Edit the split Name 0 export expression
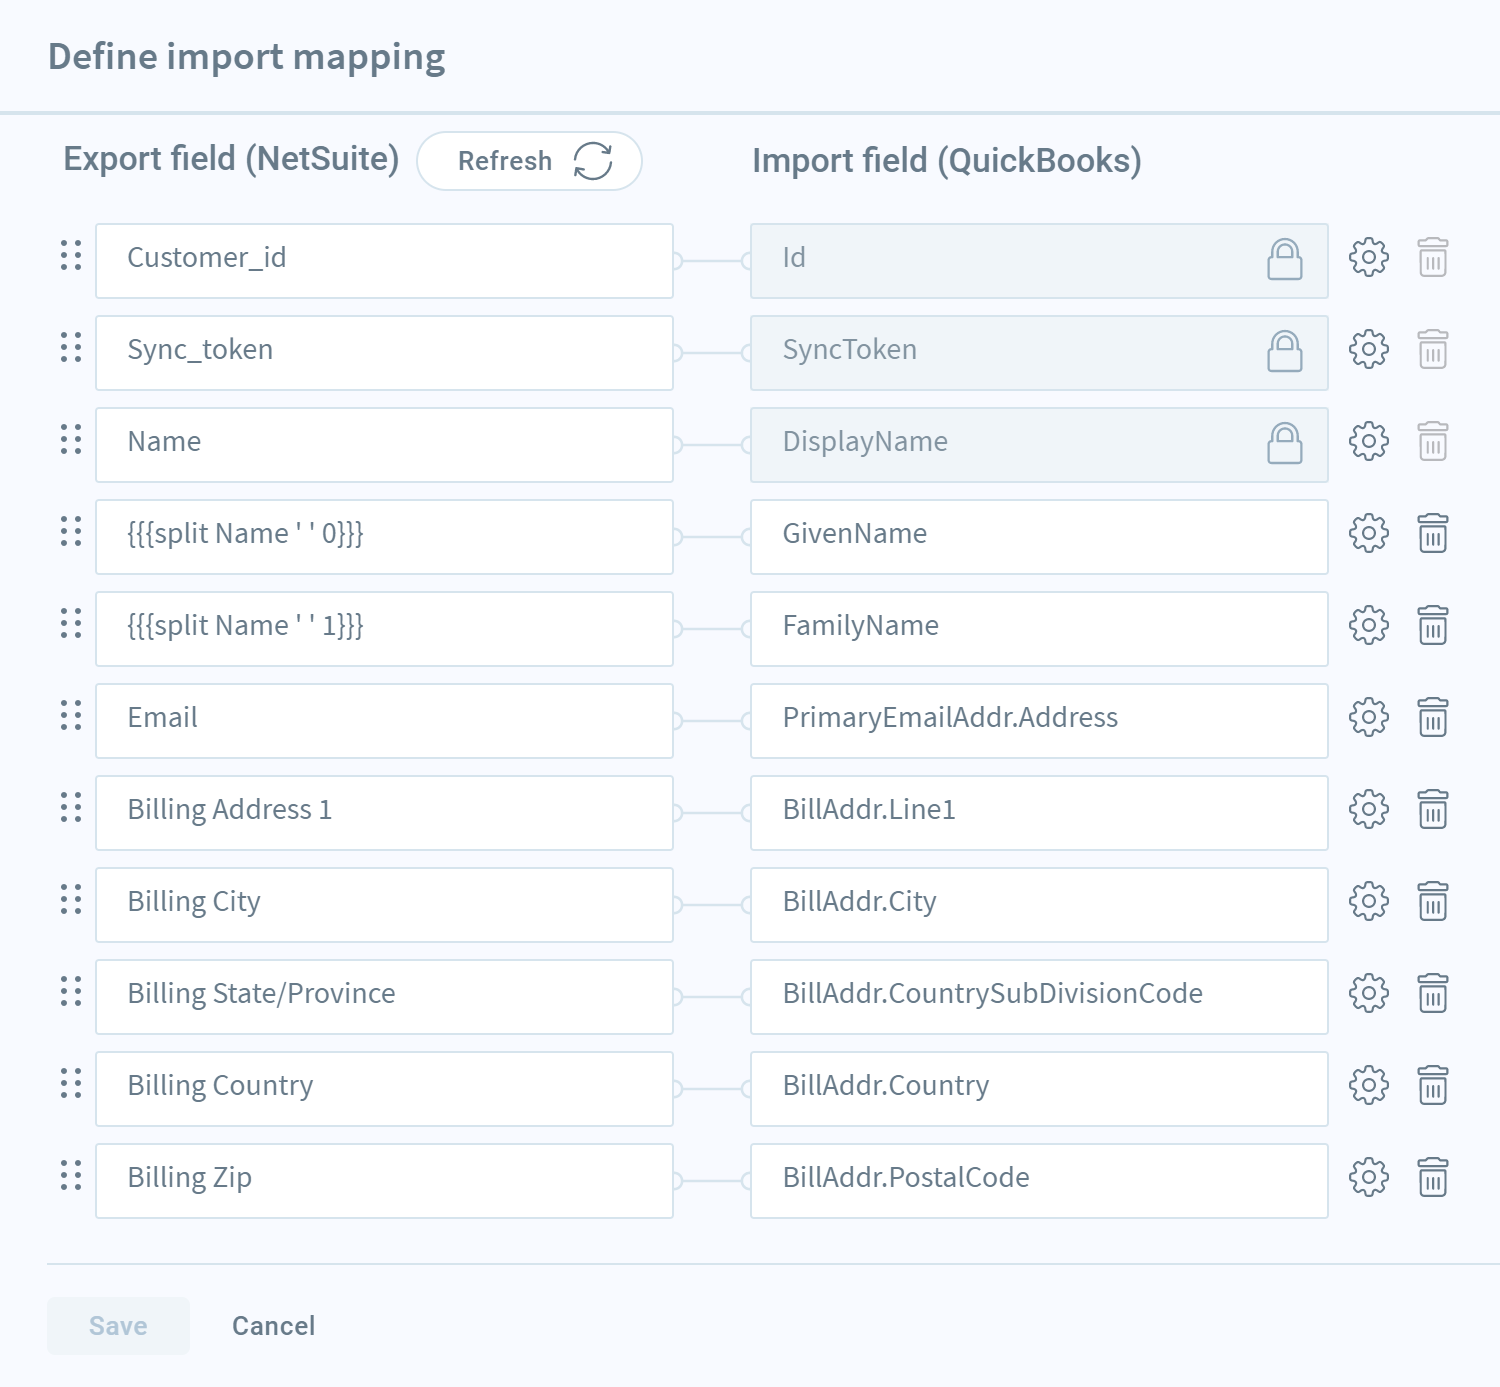Screen dimensions: 1500x1387 384,537
